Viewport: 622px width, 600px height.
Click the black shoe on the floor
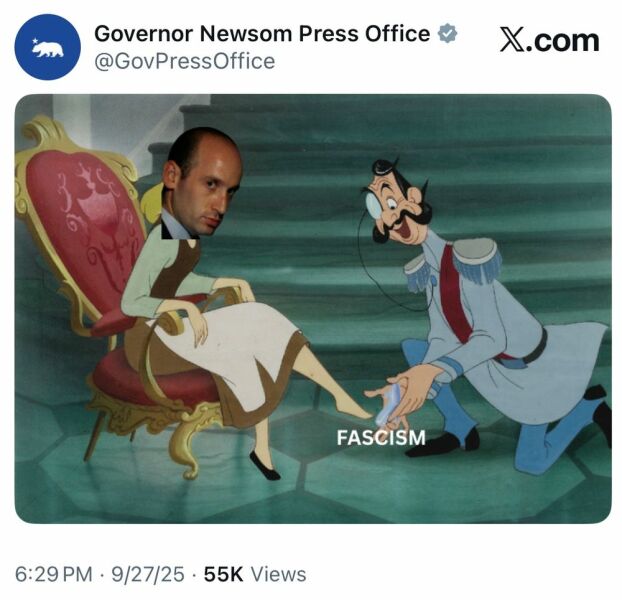point(264,465)
